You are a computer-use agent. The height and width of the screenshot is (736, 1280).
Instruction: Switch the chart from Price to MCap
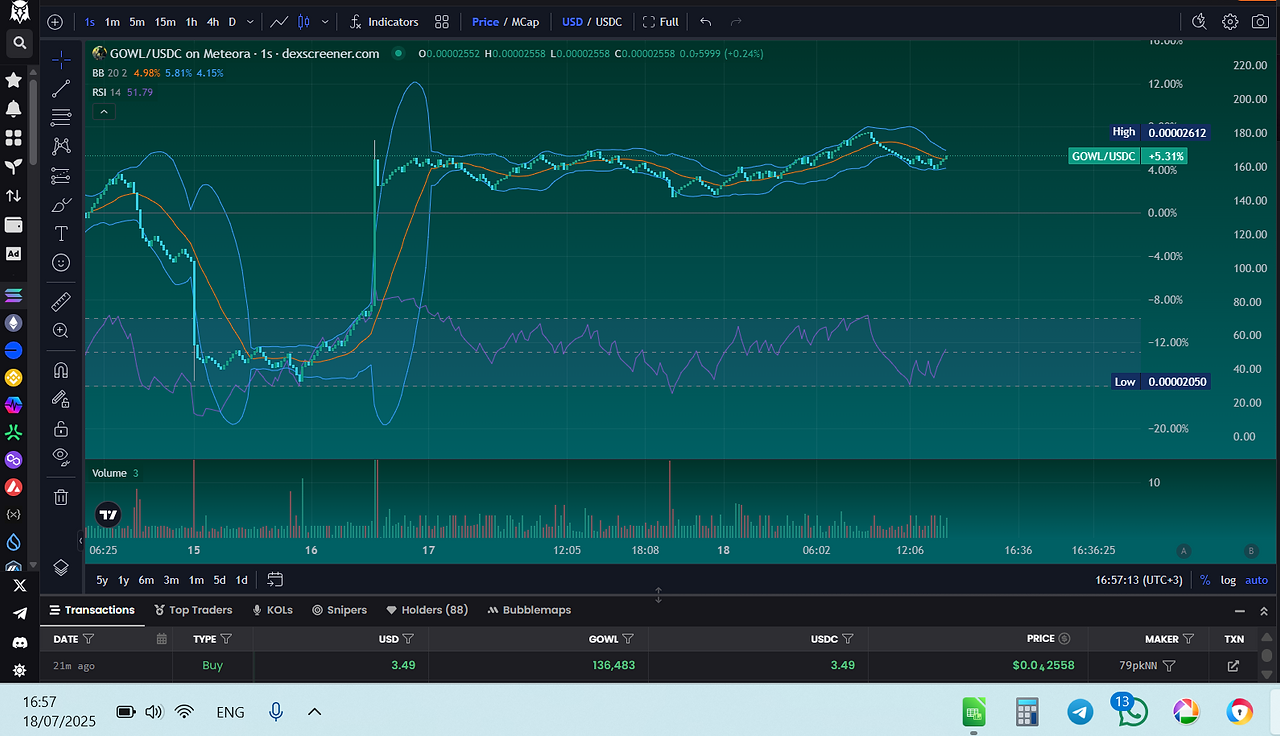[525, 22]
